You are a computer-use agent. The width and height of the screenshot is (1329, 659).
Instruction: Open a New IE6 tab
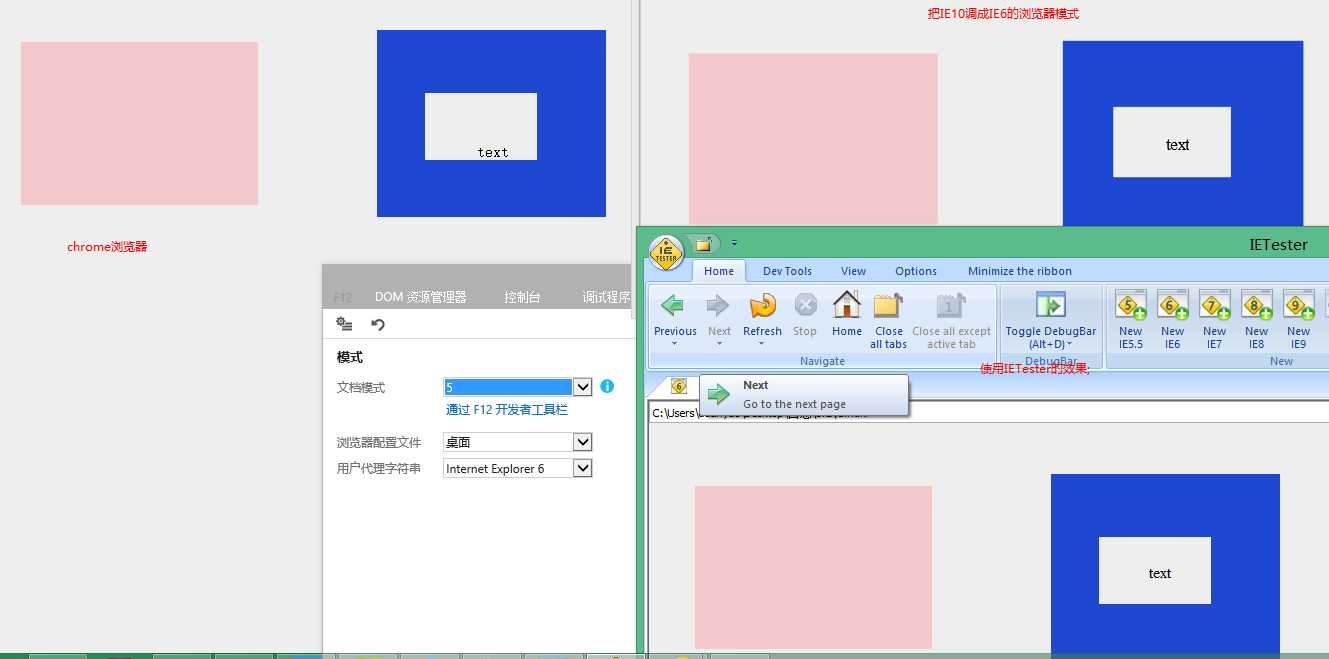point(1173,306)
